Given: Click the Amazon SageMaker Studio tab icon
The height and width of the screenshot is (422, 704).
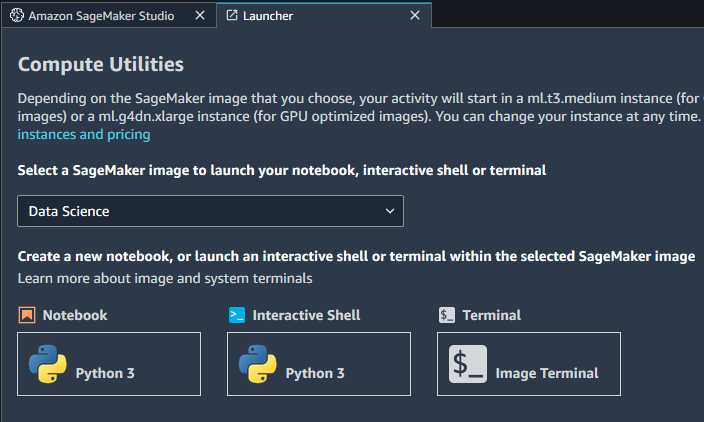Looking at the screenshot, I should point(15,16).
